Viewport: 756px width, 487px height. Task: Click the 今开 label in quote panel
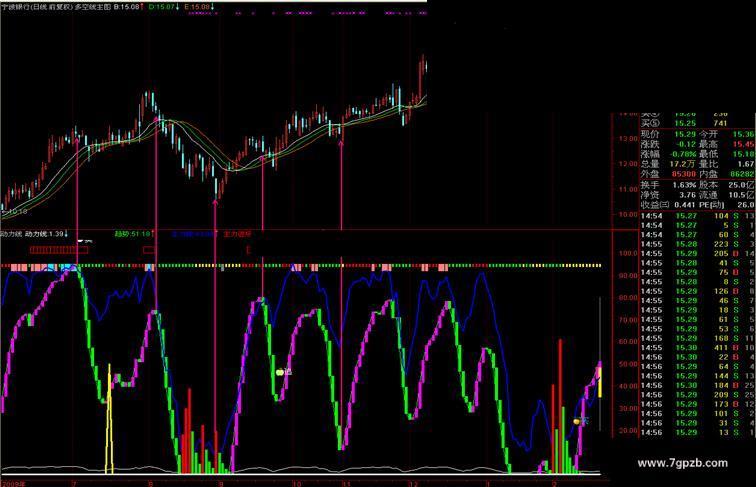709,135
